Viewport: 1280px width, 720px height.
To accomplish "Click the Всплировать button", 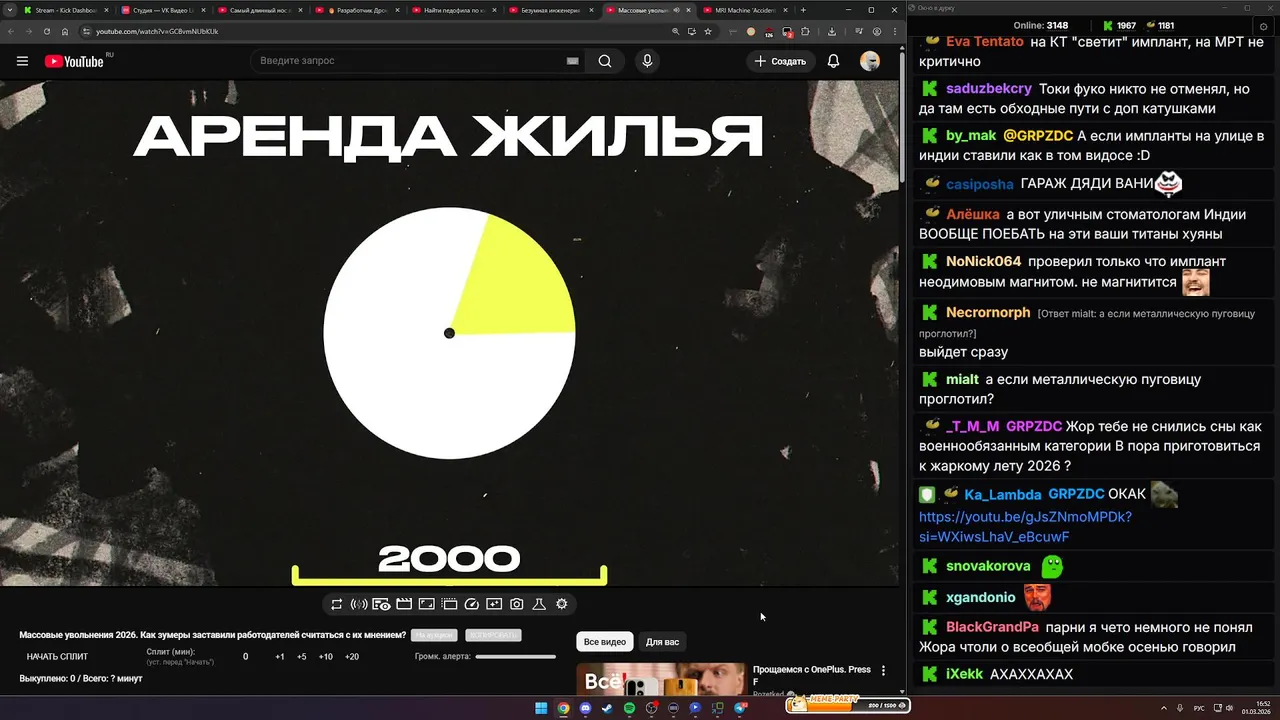I will click(493, 635).
